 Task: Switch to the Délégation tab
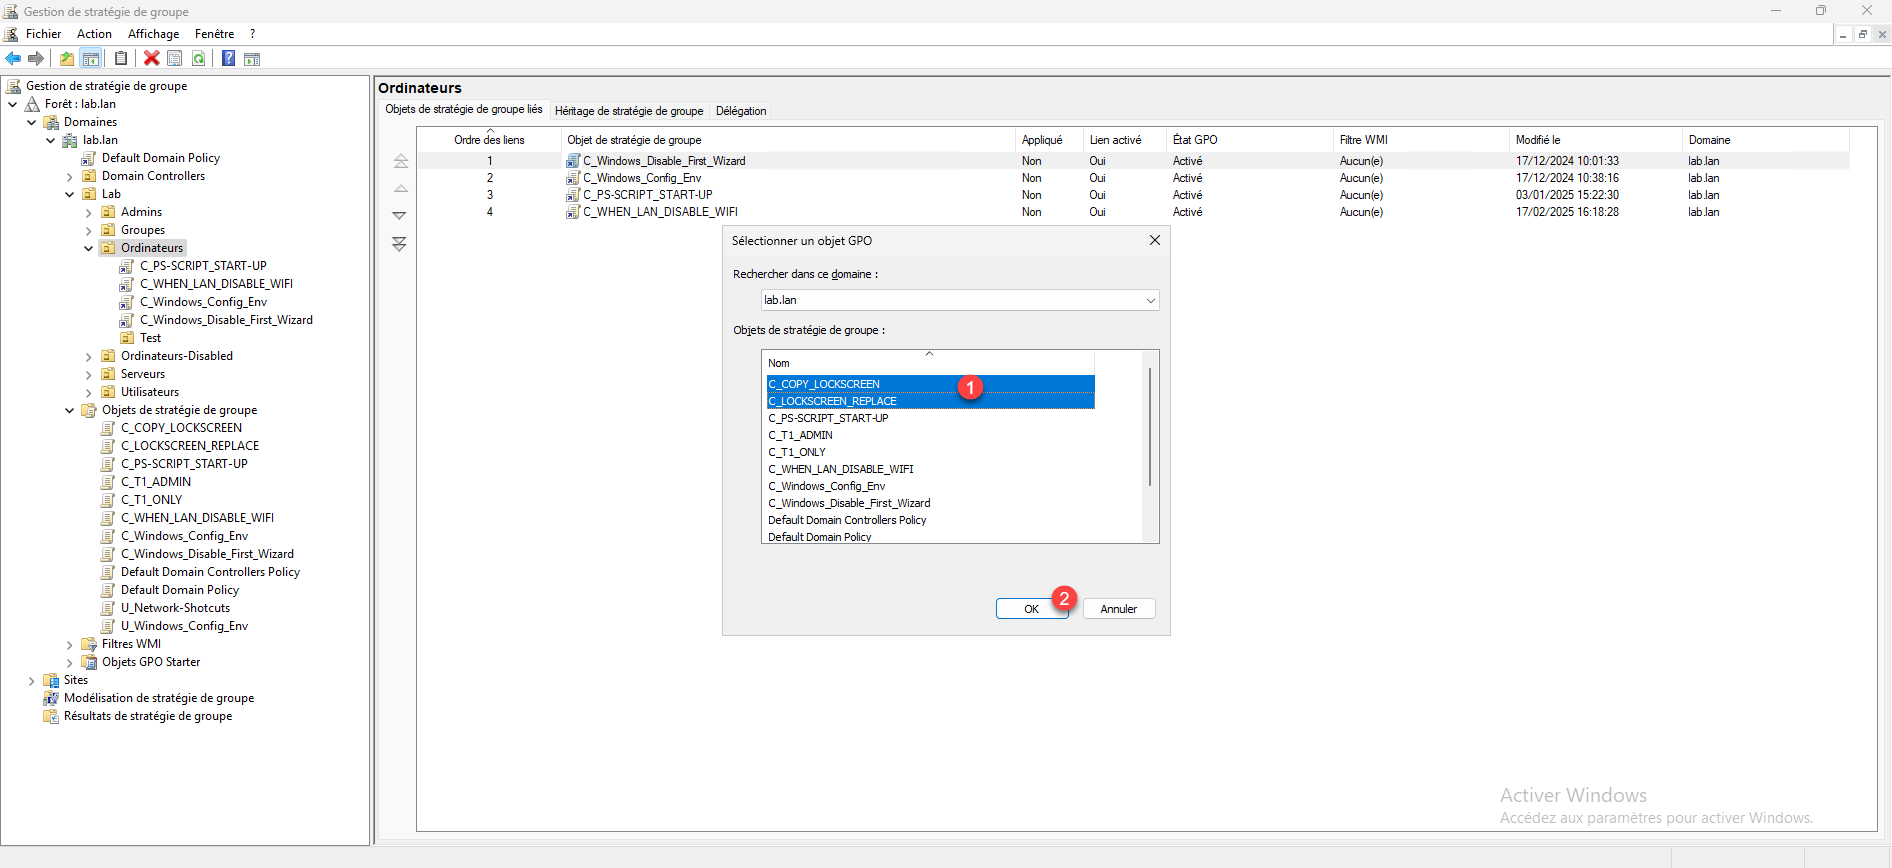point(741,111)
